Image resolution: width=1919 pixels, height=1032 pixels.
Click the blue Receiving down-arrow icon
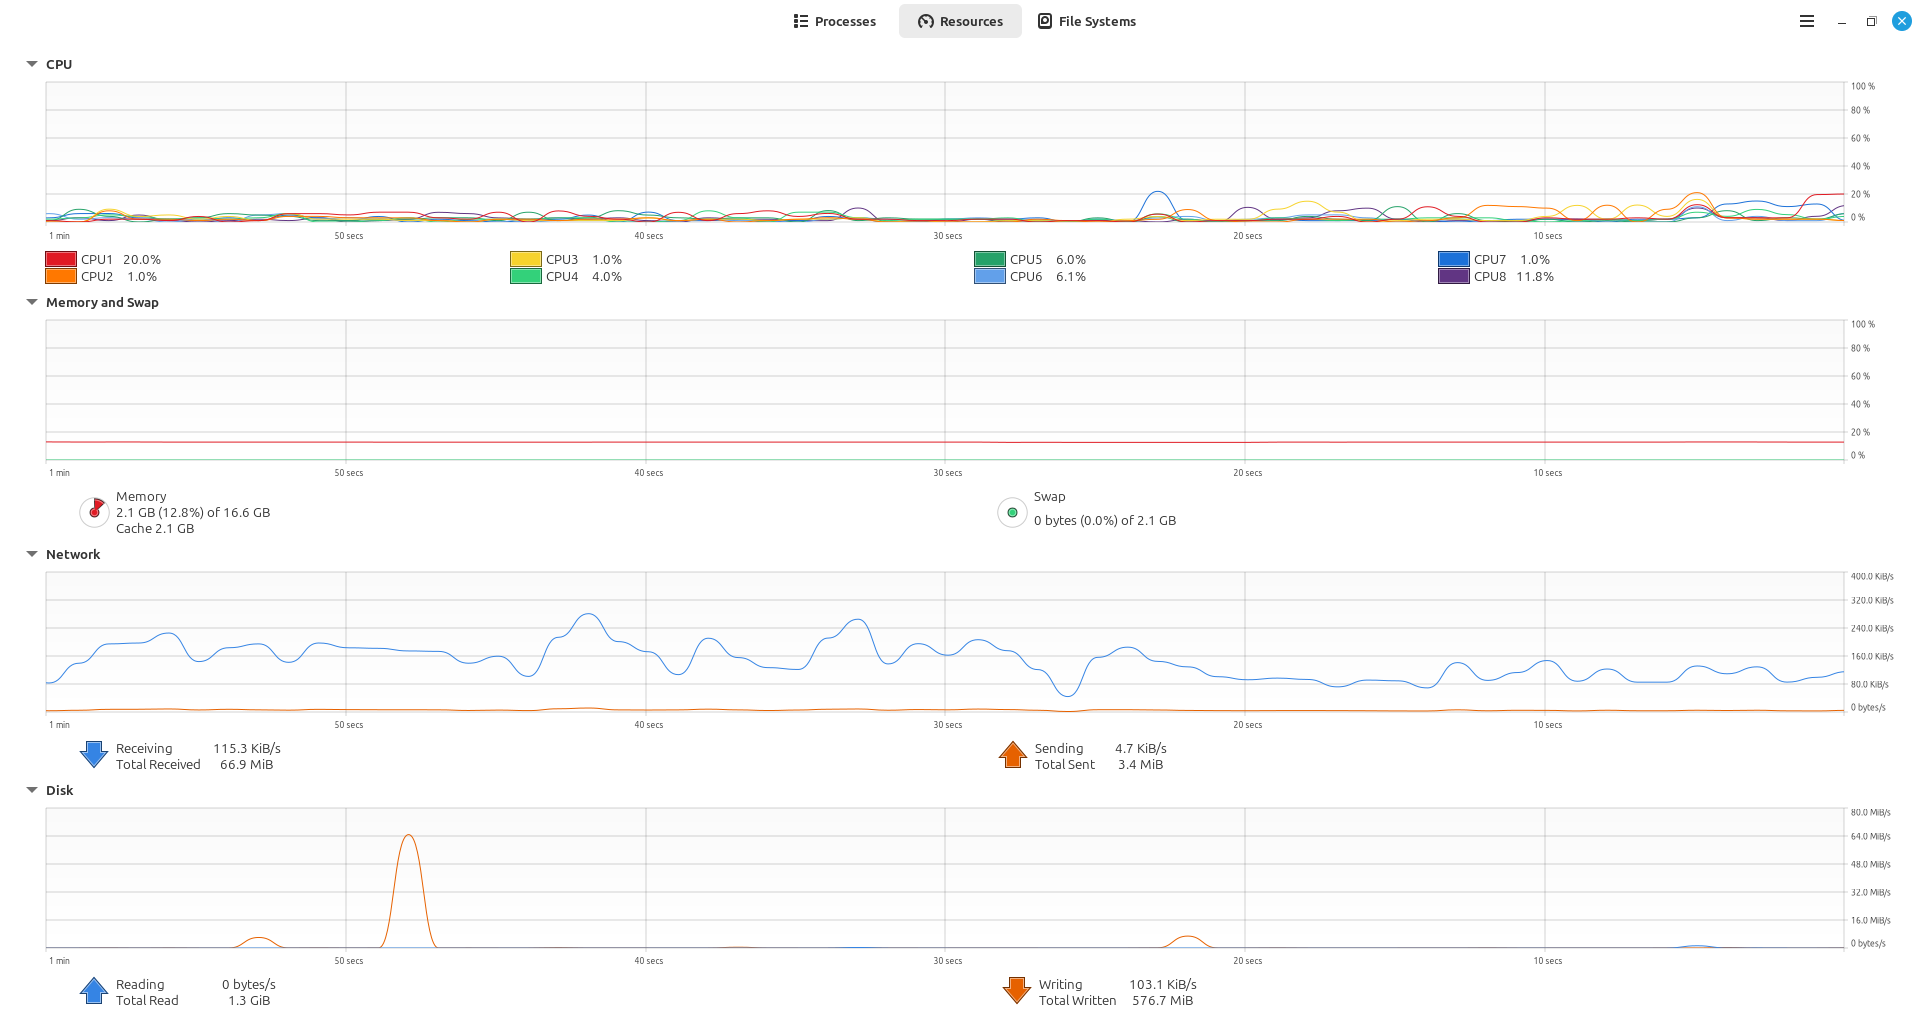94,755
